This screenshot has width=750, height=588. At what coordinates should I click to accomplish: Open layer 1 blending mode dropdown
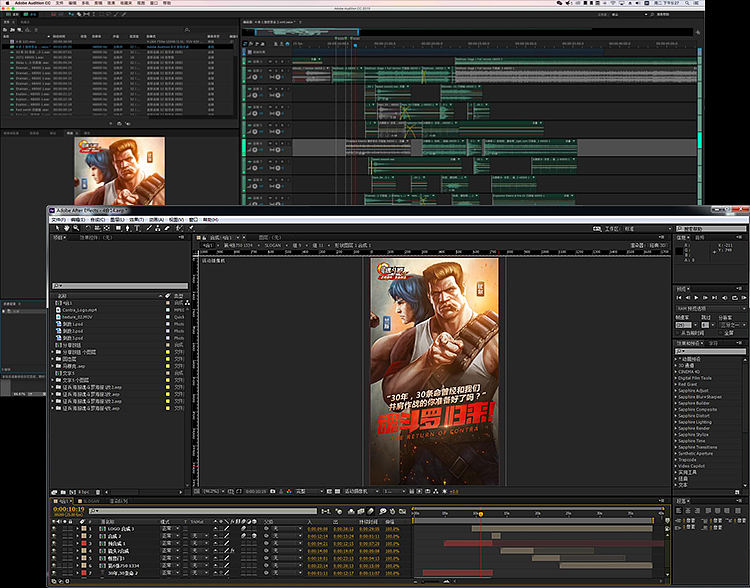point(170,529)
